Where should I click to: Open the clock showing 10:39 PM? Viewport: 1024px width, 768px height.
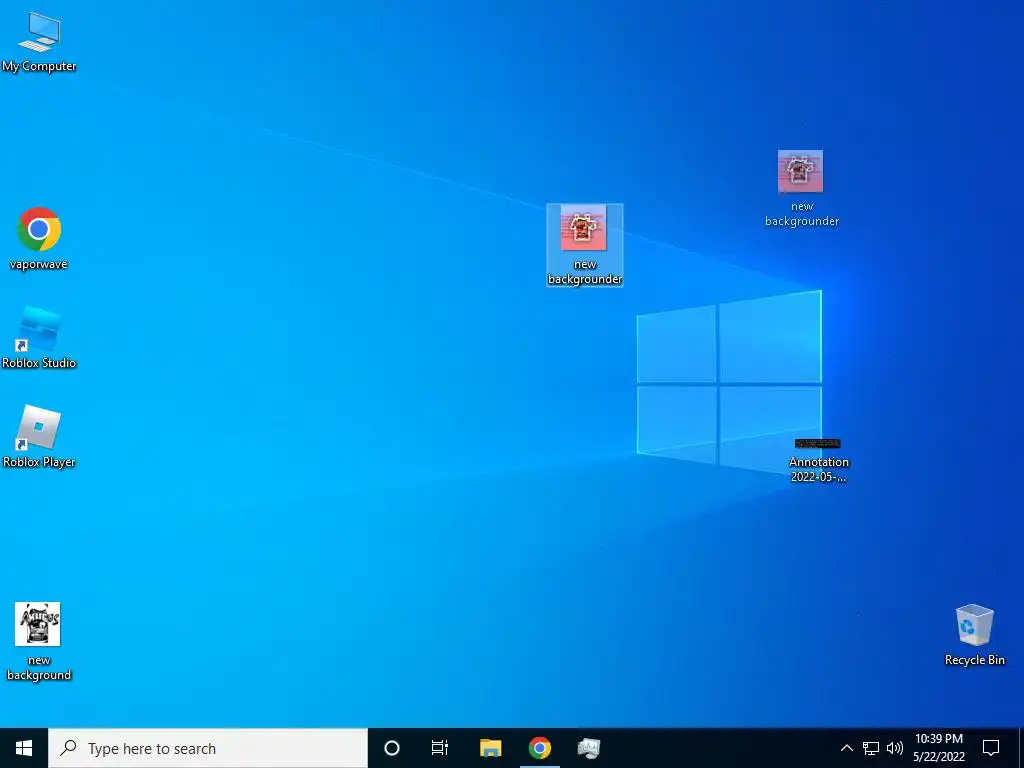click(938, 748)
